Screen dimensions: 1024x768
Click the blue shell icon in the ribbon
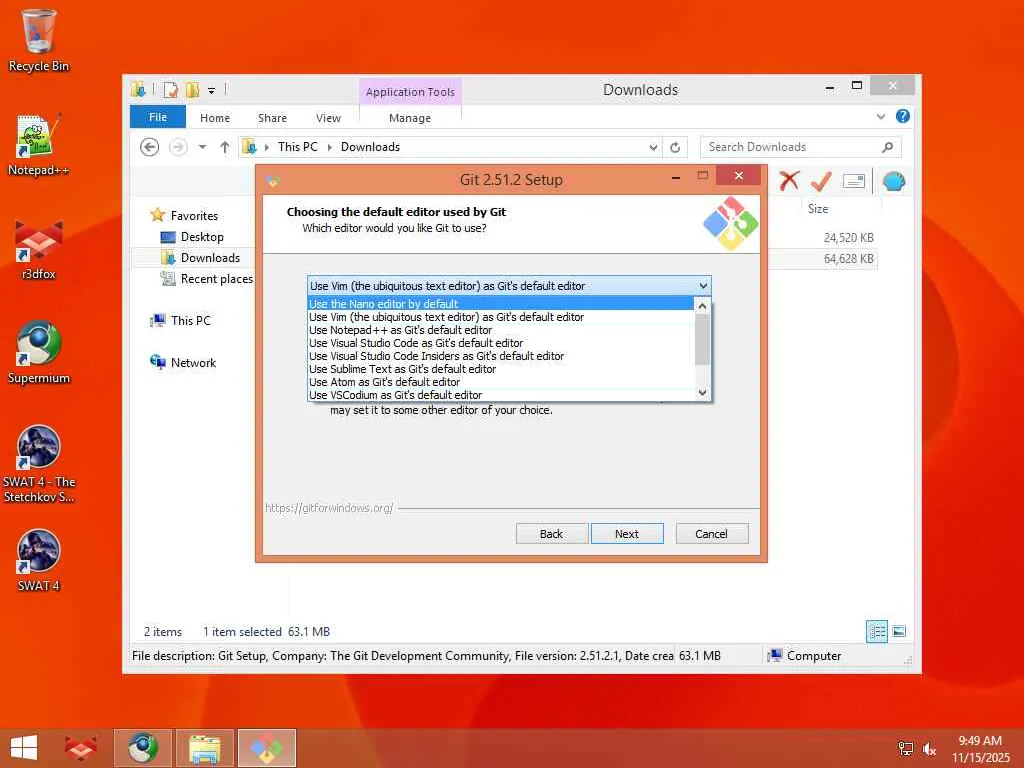(x=893, y=181)
